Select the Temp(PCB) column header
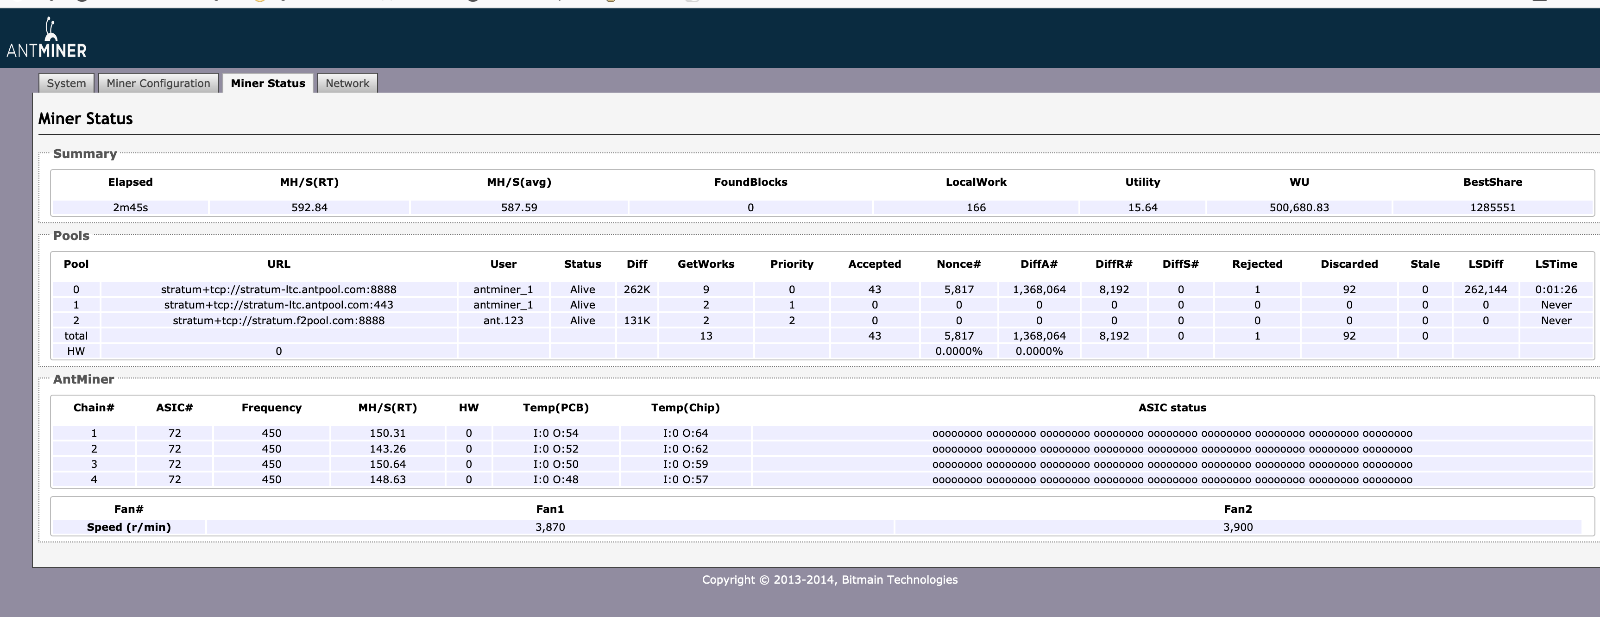Image resolution: width=1600 pixels, height=617 pixels. (555, 408)
